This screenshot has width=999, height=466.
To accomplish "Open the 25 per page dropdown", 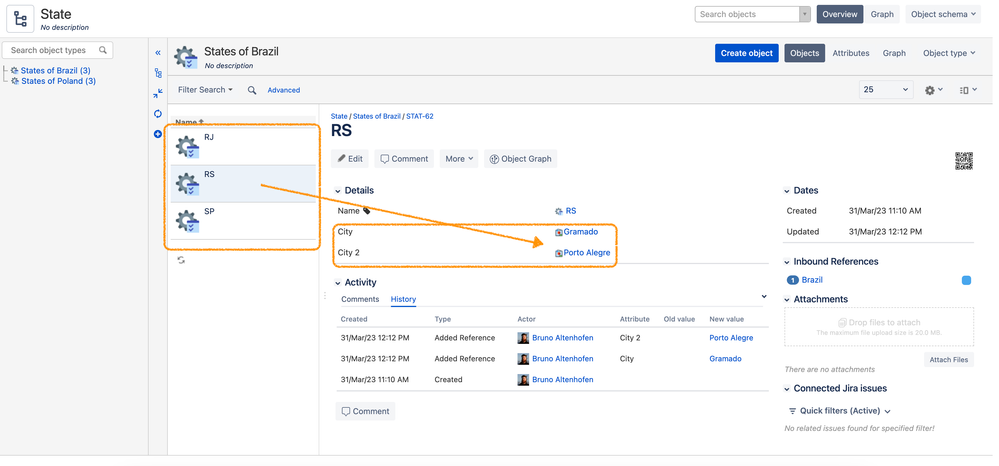I will (x=885, y=90).
